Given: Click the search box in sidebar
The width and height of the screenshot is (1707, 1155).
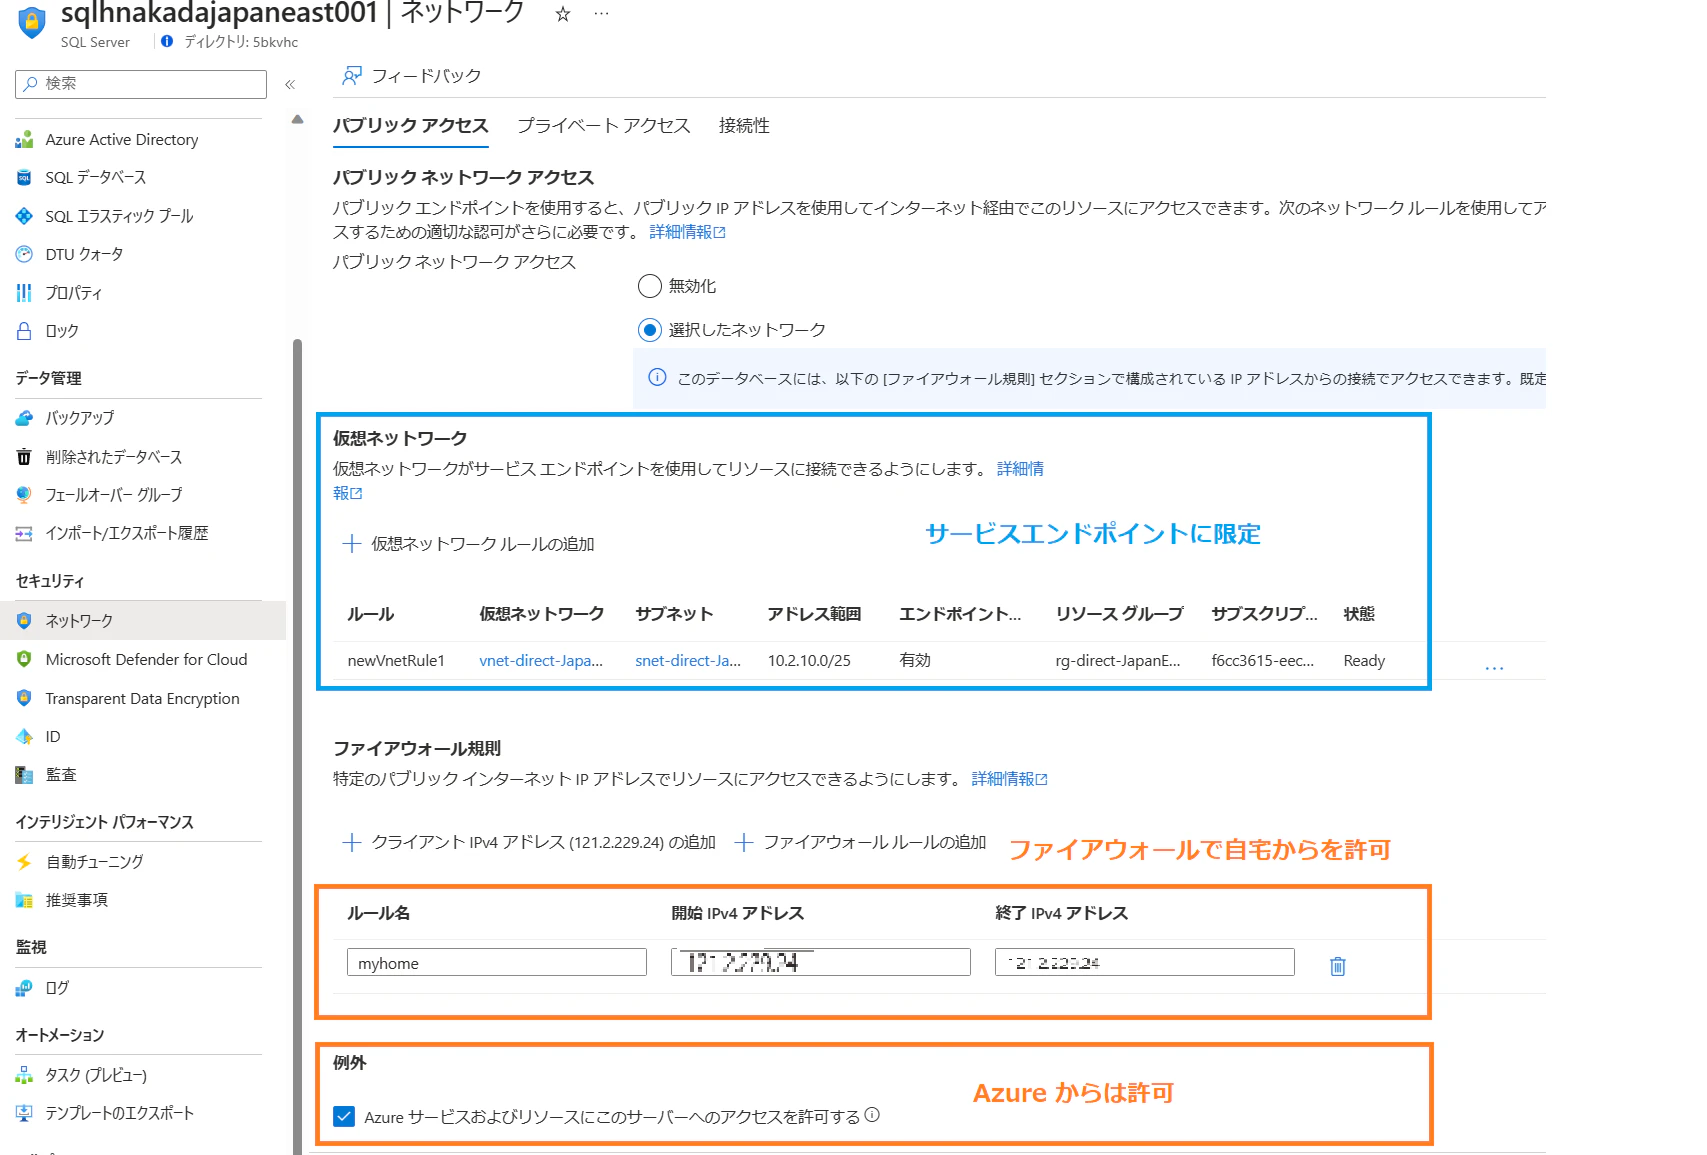Looking at the screenshot, I should coord(141,84).
